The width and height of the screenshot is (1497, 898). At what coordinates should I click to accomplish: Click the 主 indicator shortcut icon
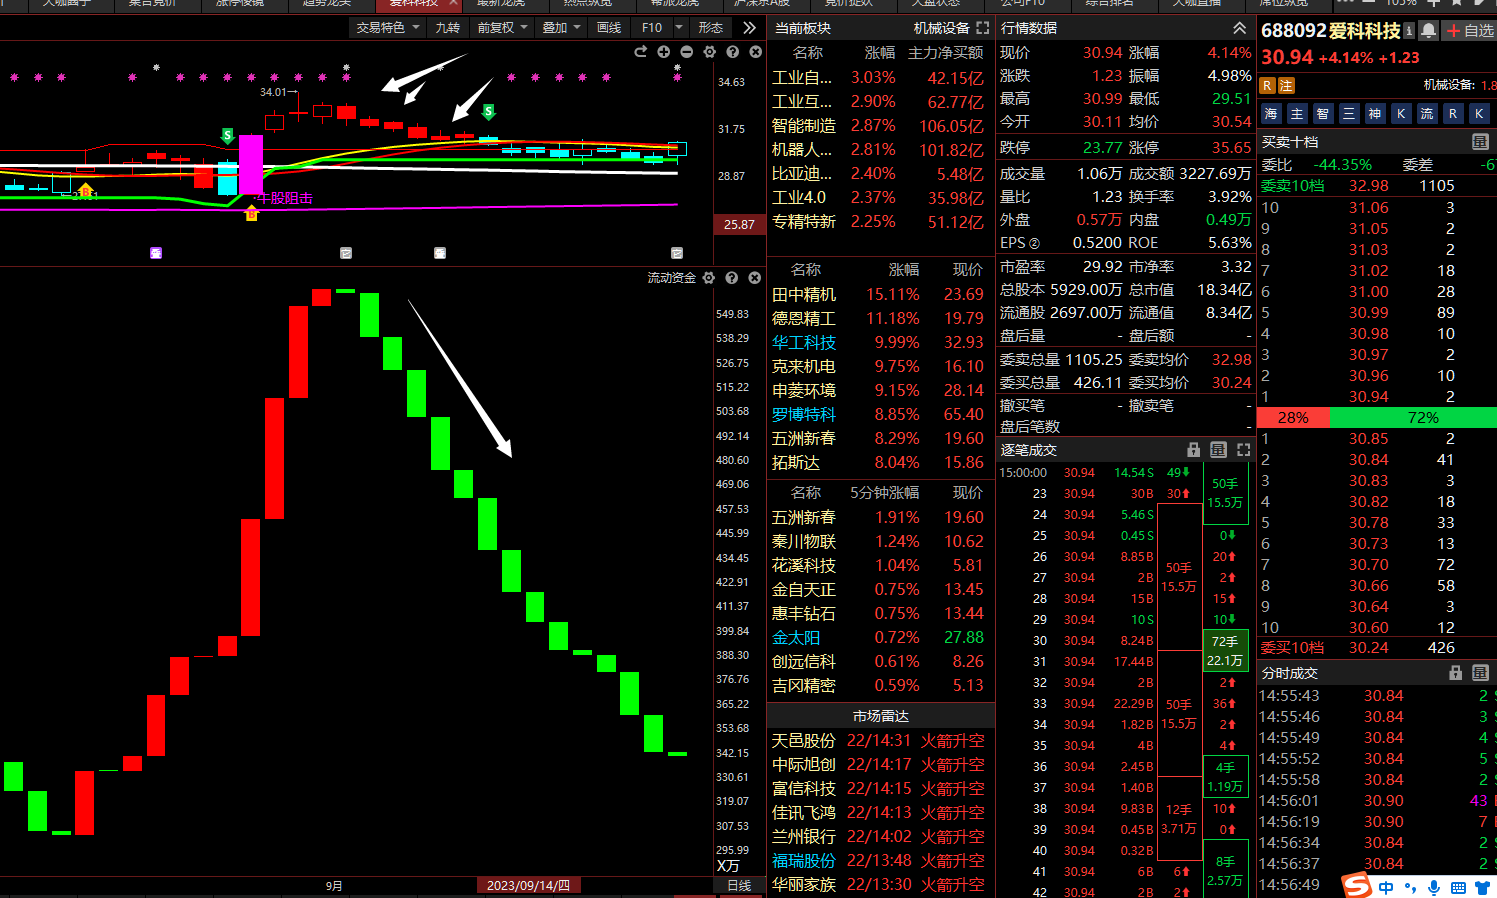1297,114
